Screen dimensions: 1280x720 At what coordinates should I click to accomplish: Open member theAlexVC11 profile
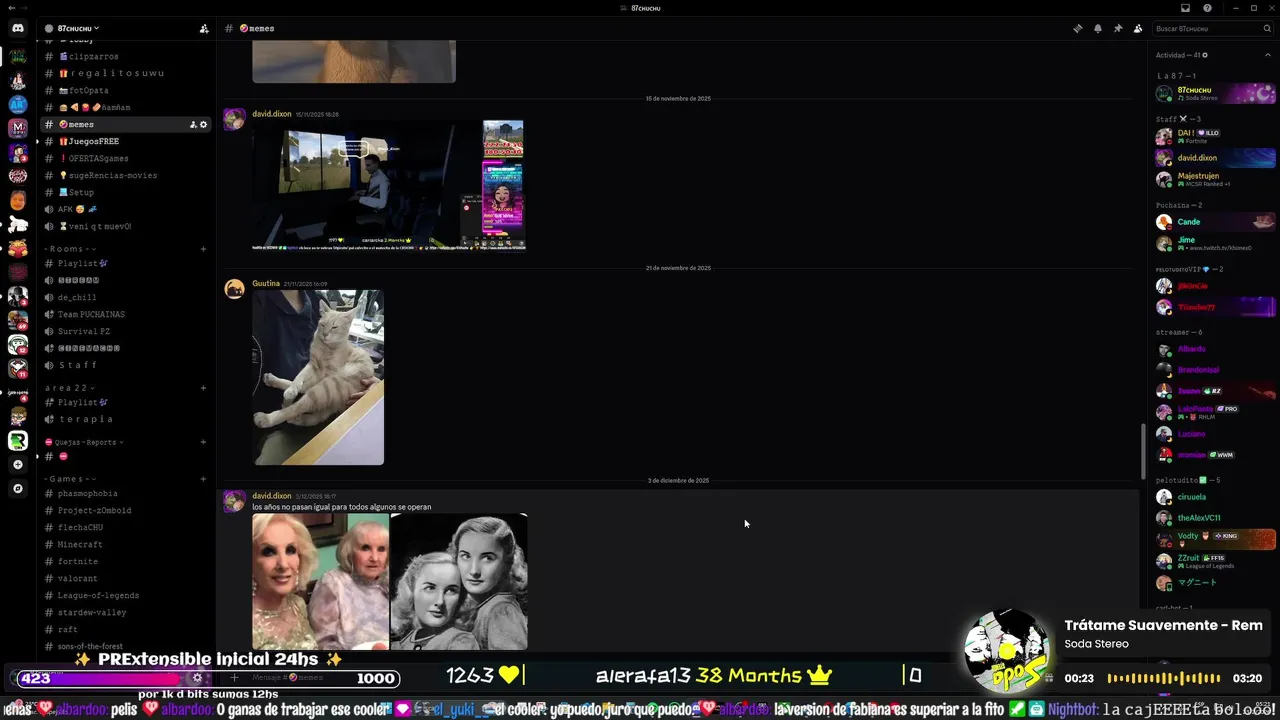[x=1214, y=518]
